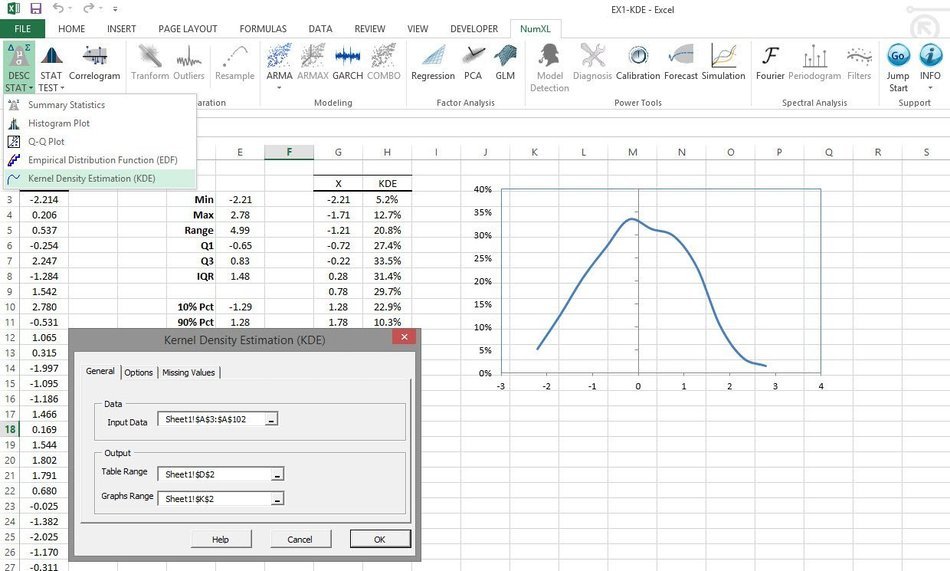This screenshot has height=571, width=950.
Task: Open the STAT TEST tools
Action: point(51,68)
